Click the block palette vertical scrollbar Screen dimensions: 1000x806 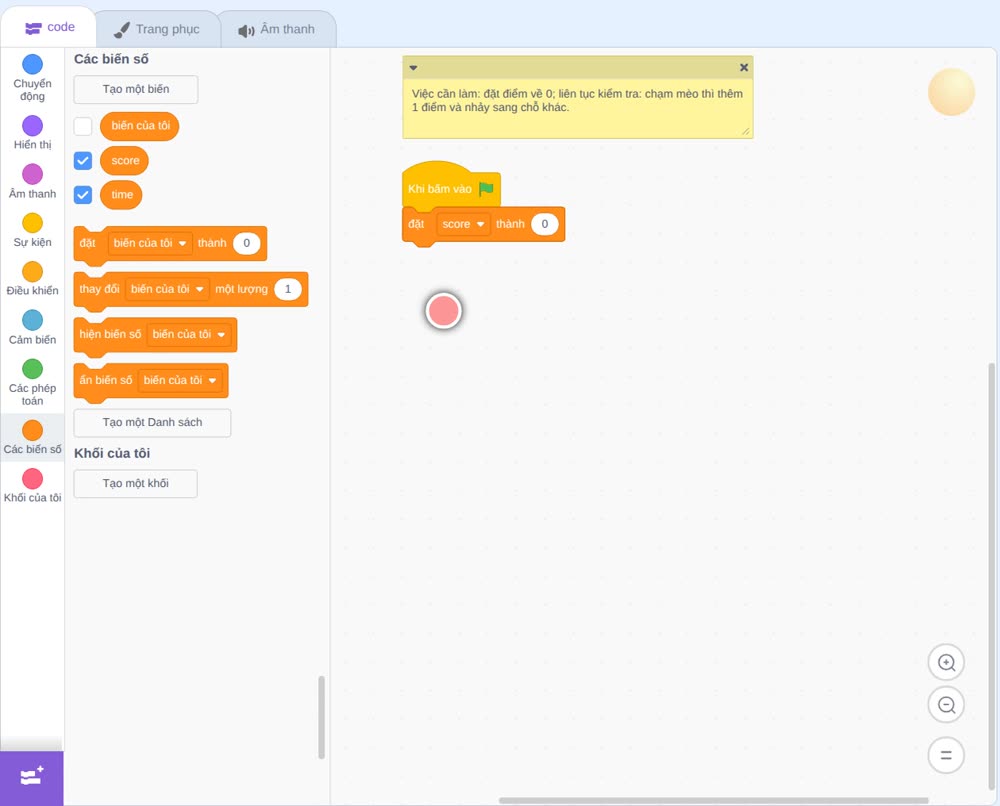click(x=321, y=717)
